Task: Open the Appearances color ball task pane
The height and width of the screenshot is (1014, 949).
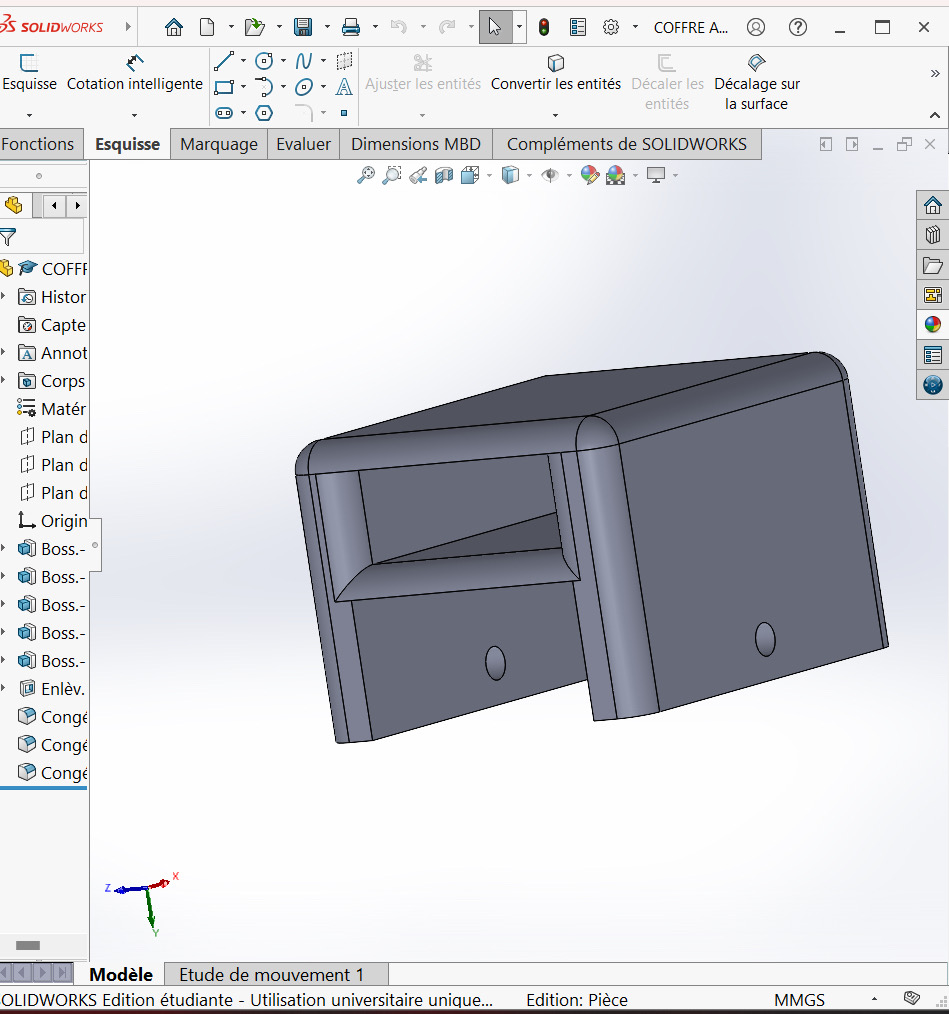Action: [x=932, y=325]
